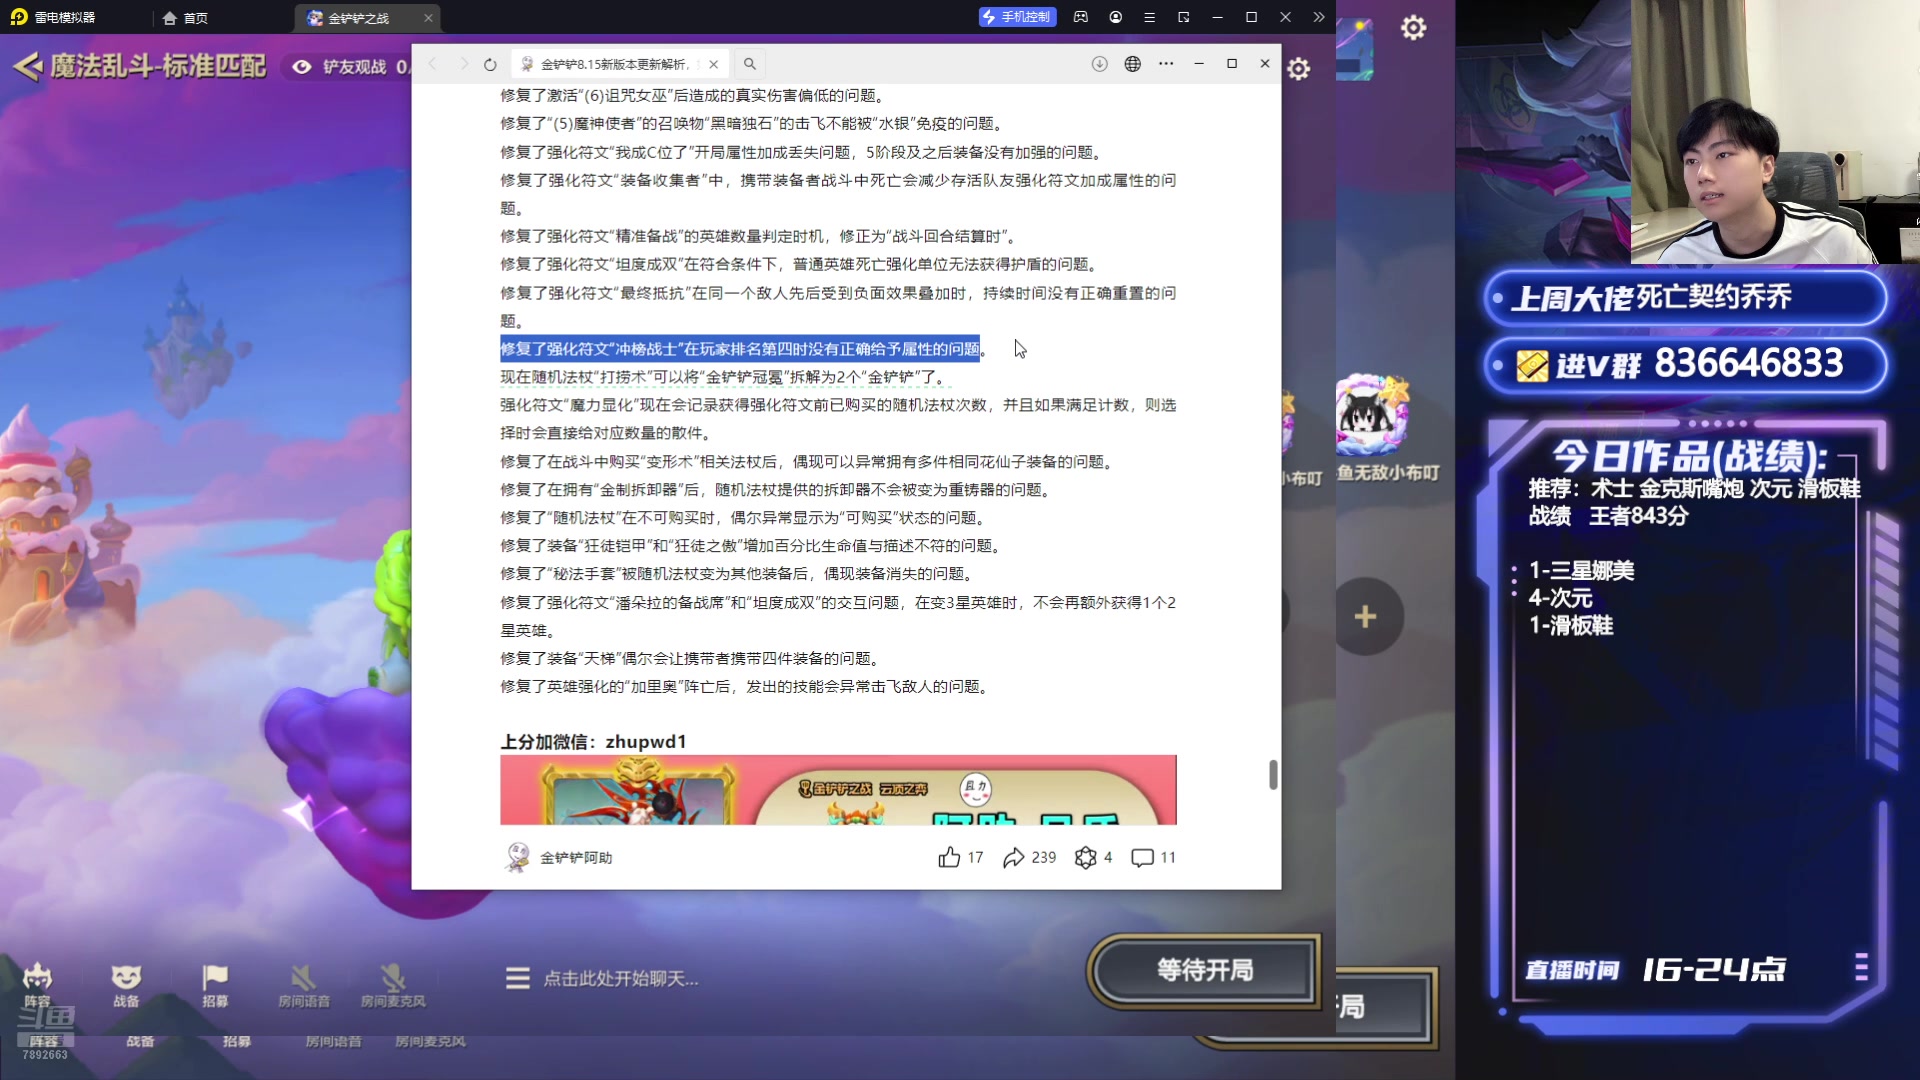Open the emulator hamburger menu
The height and width of the screenshot is (1080, 1920).
(1150, 17)
